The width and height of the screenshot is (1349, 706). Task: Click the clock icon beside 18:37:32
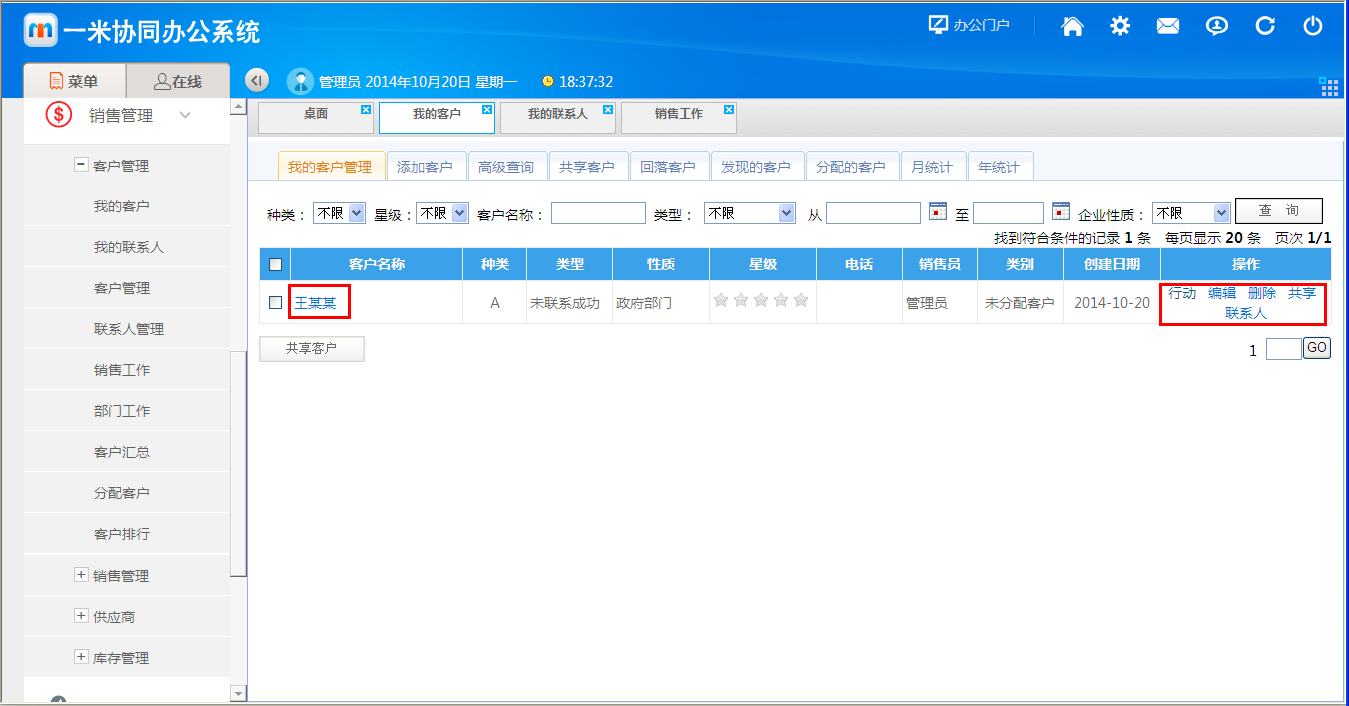tap(547, 82)
